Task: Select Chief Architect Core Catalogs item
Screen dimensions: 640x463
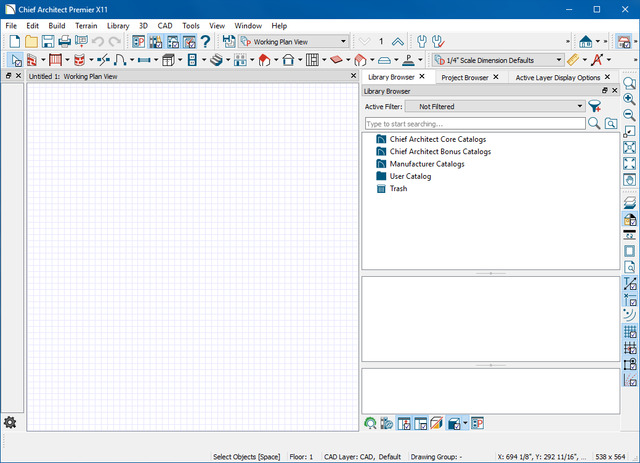Action: click(x=437, y=139)
